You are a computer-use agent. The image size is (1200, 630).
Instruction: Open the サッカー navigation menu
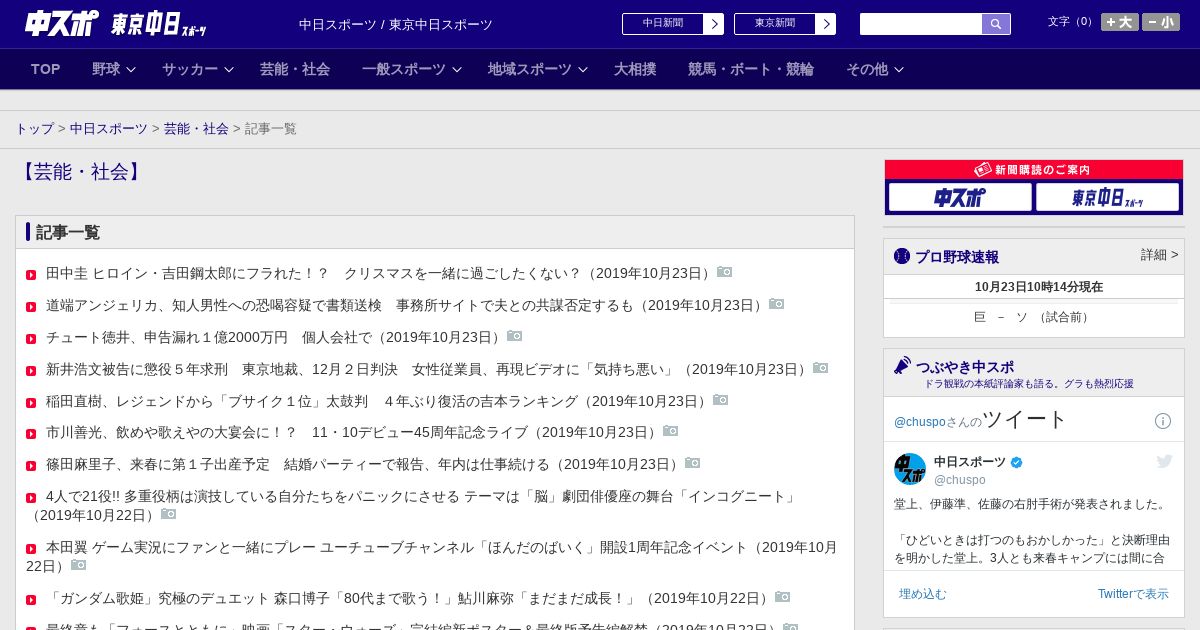coord(190,69)
